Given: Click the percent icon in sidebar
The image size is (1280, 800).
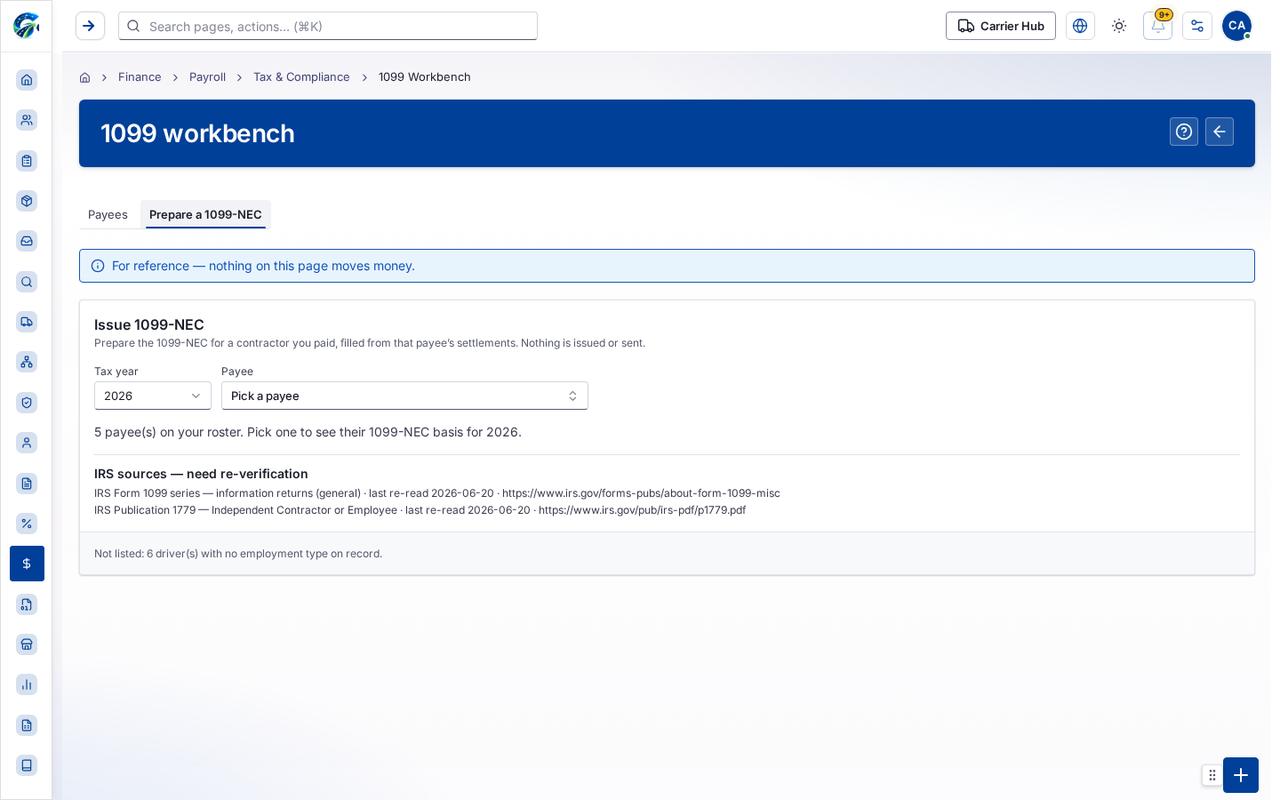Looking at the screenshot, I should pyautogui.click(x=27, y=523).
